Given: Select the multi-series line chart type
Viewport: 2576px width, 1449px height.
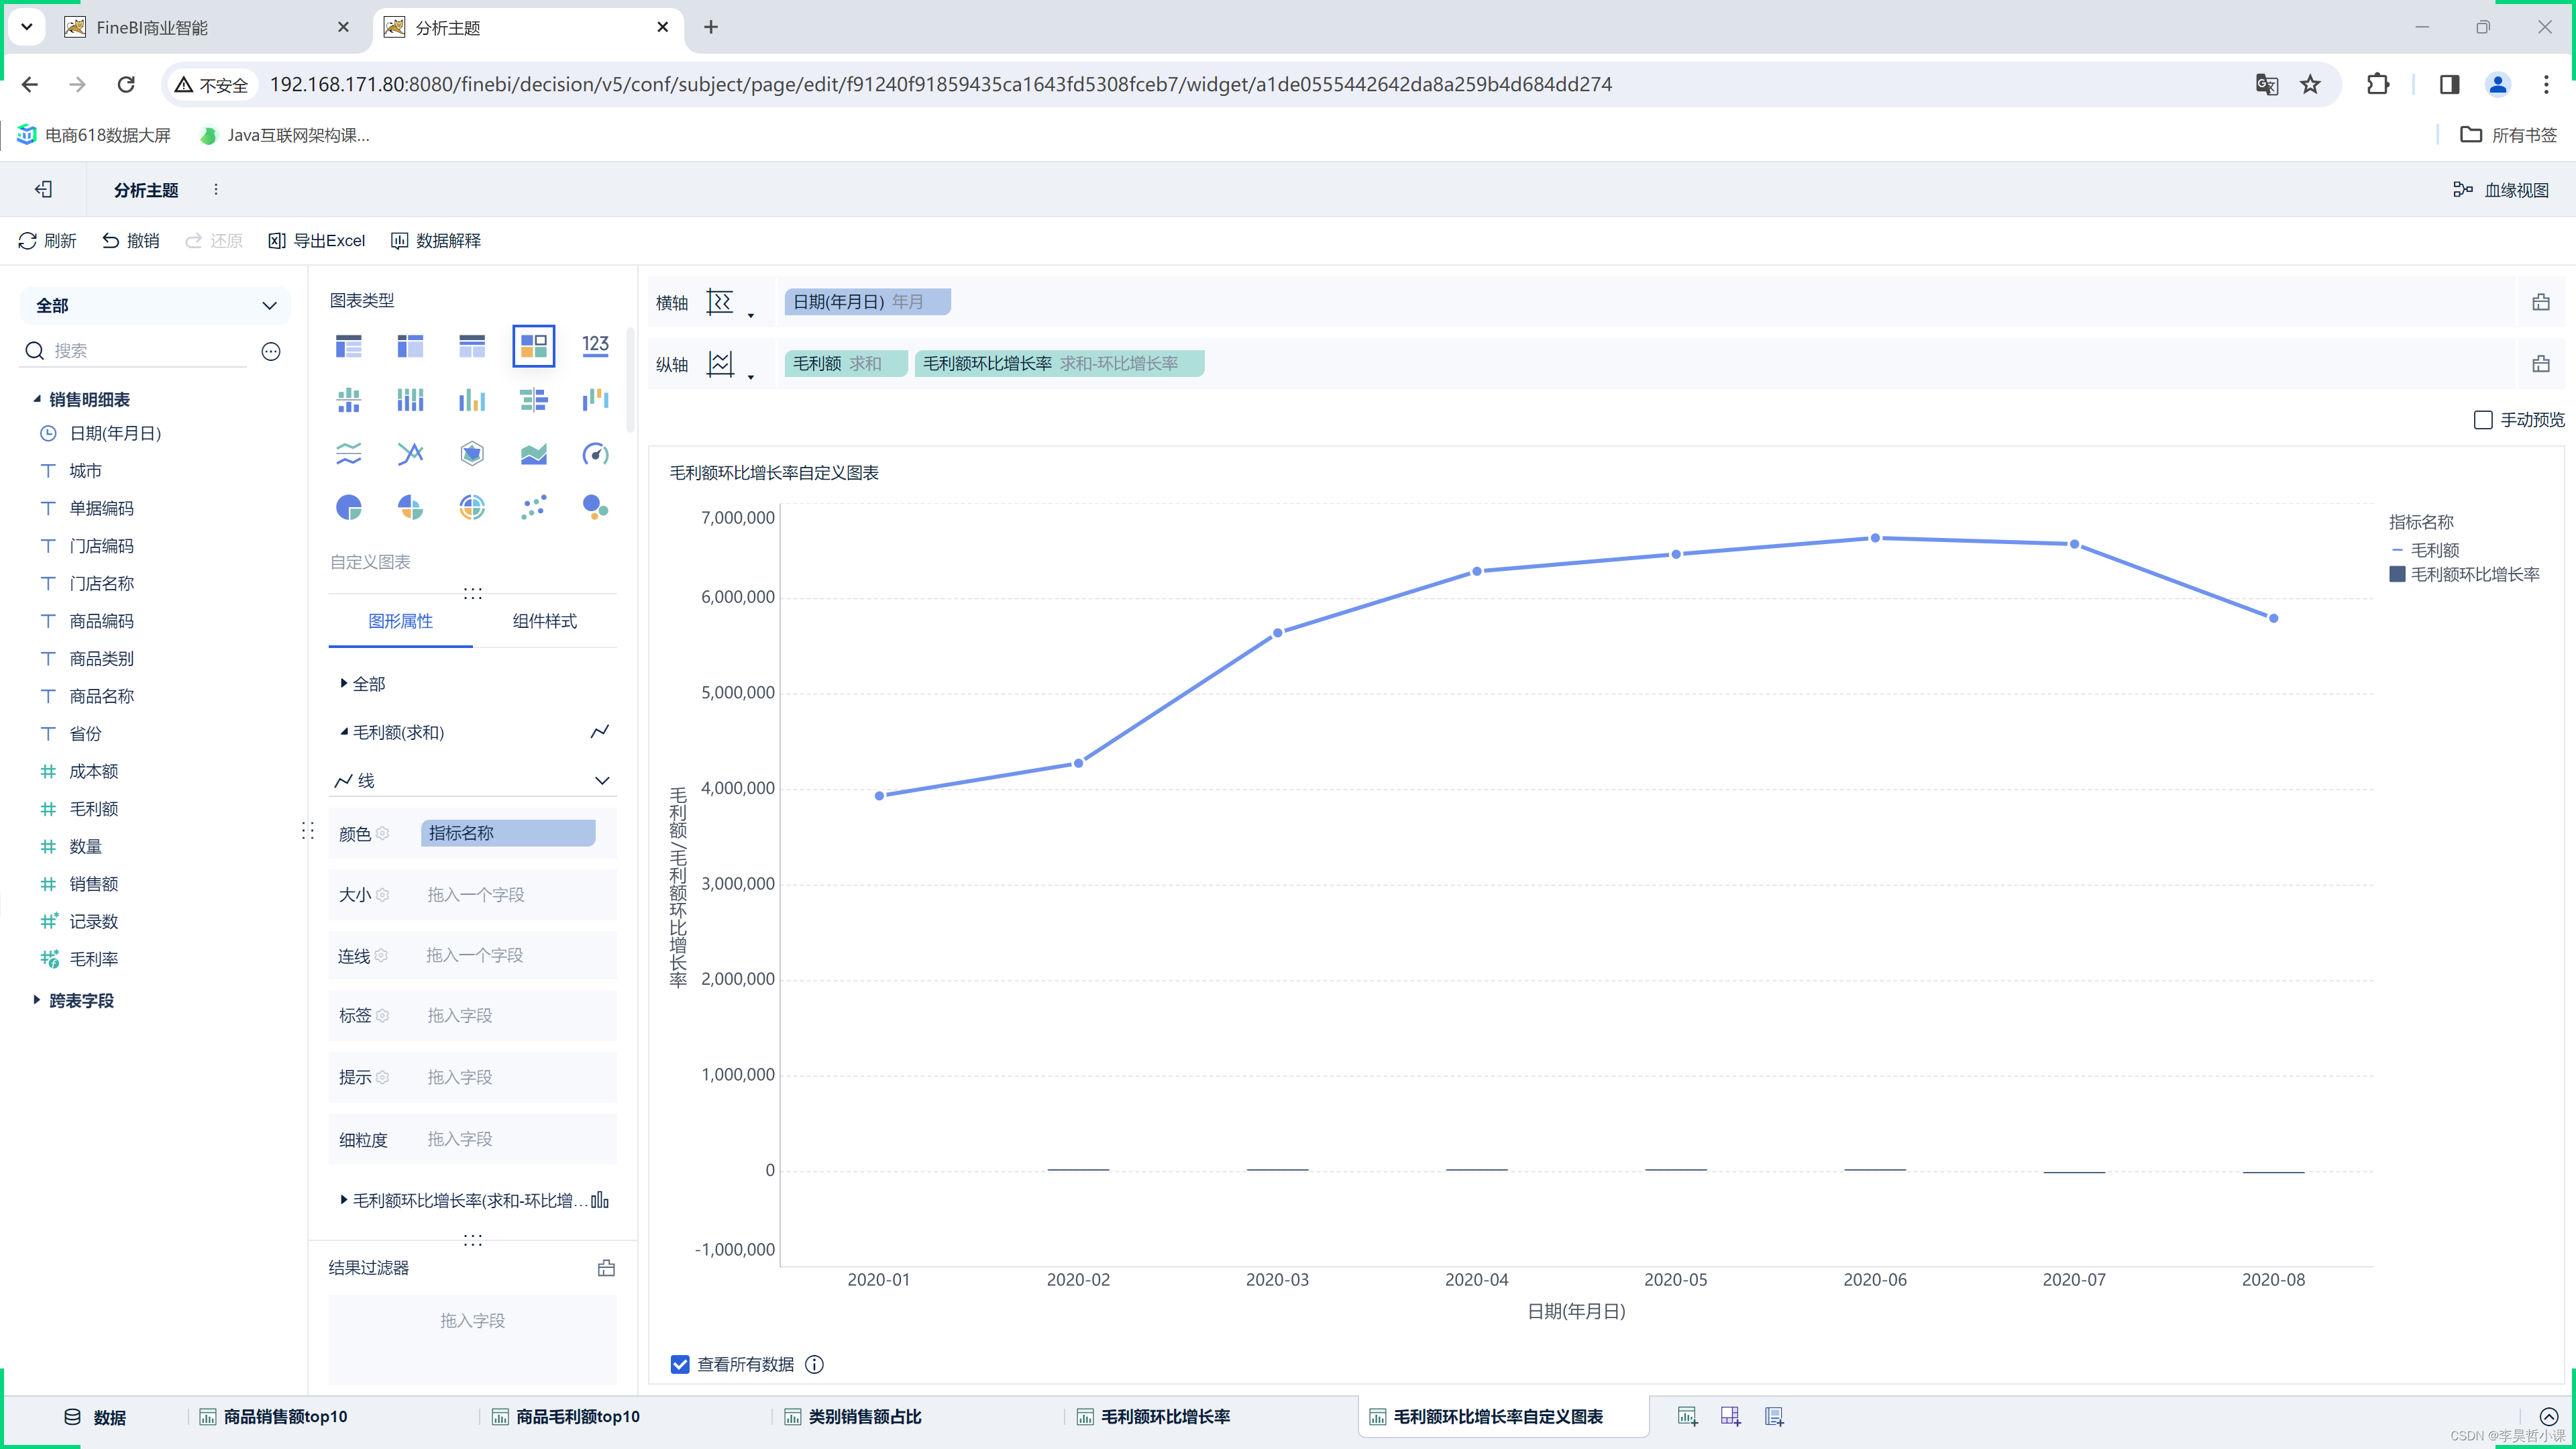Looking at the screenshot, I should [348, 454].
